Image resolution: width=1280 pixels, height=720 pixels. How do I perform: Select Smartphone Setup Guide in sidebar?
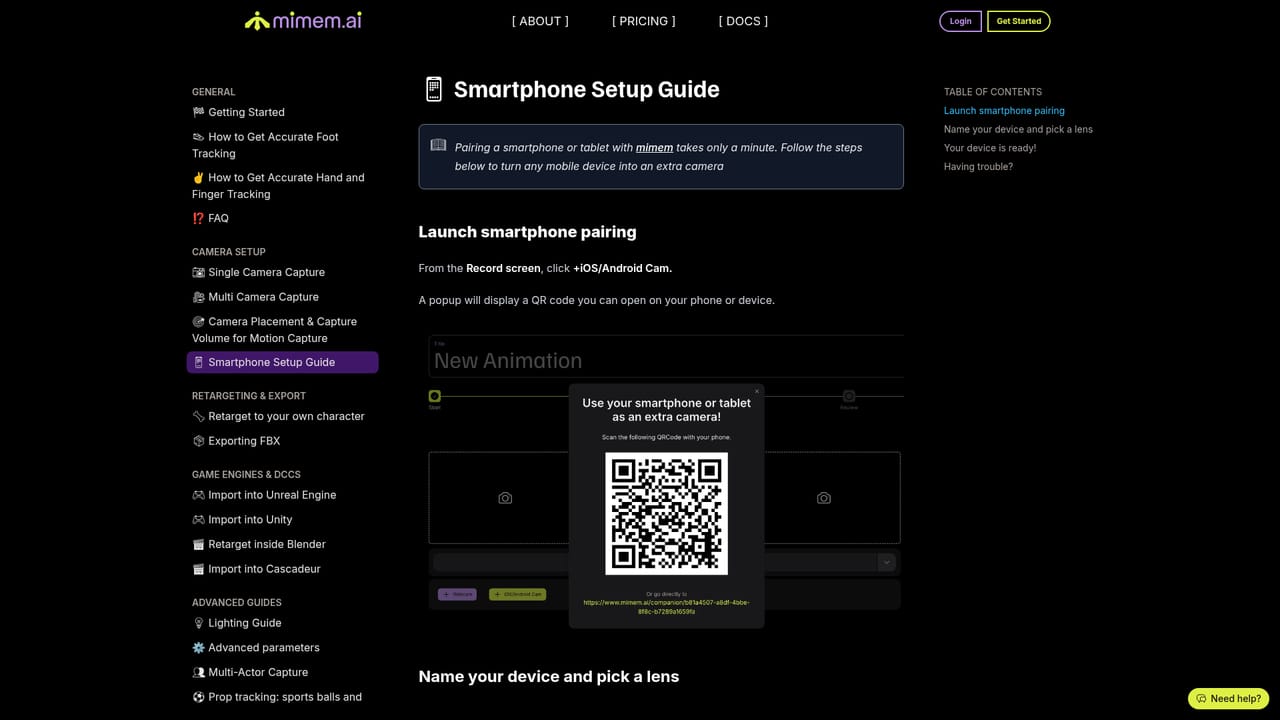click(282, 362)
